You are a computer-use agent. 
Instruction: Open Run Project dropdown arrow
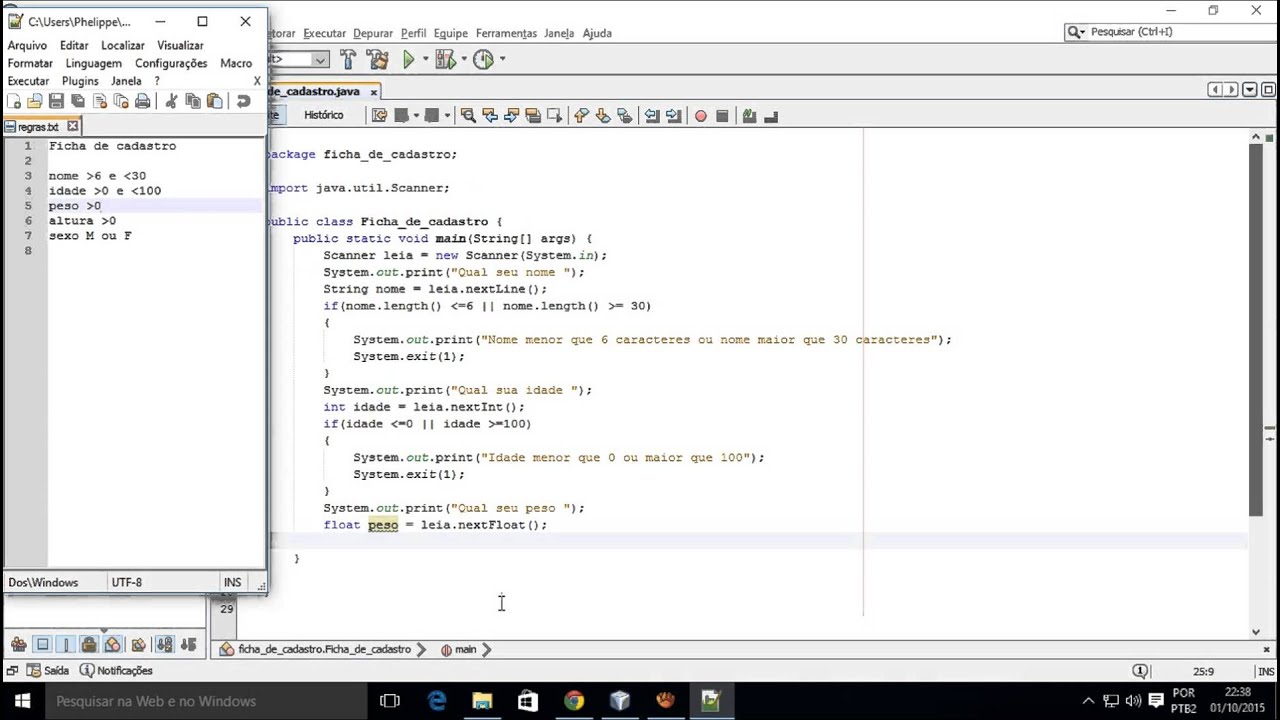425,59
